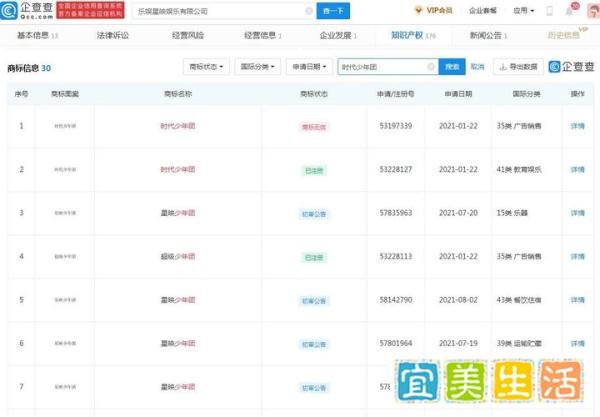Open 企业套餐 link
600x417 pixels.
tap(483, 11)
